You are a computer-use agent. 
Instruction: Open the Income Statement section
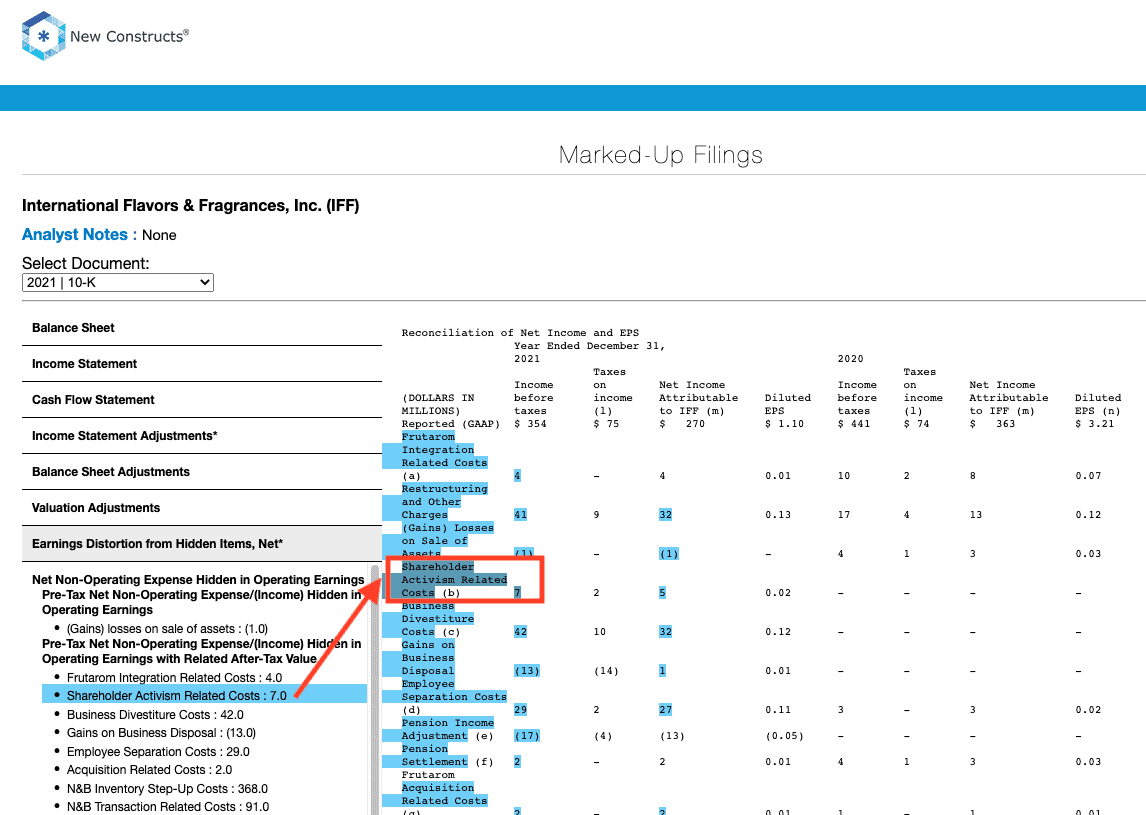coord(202,364)
